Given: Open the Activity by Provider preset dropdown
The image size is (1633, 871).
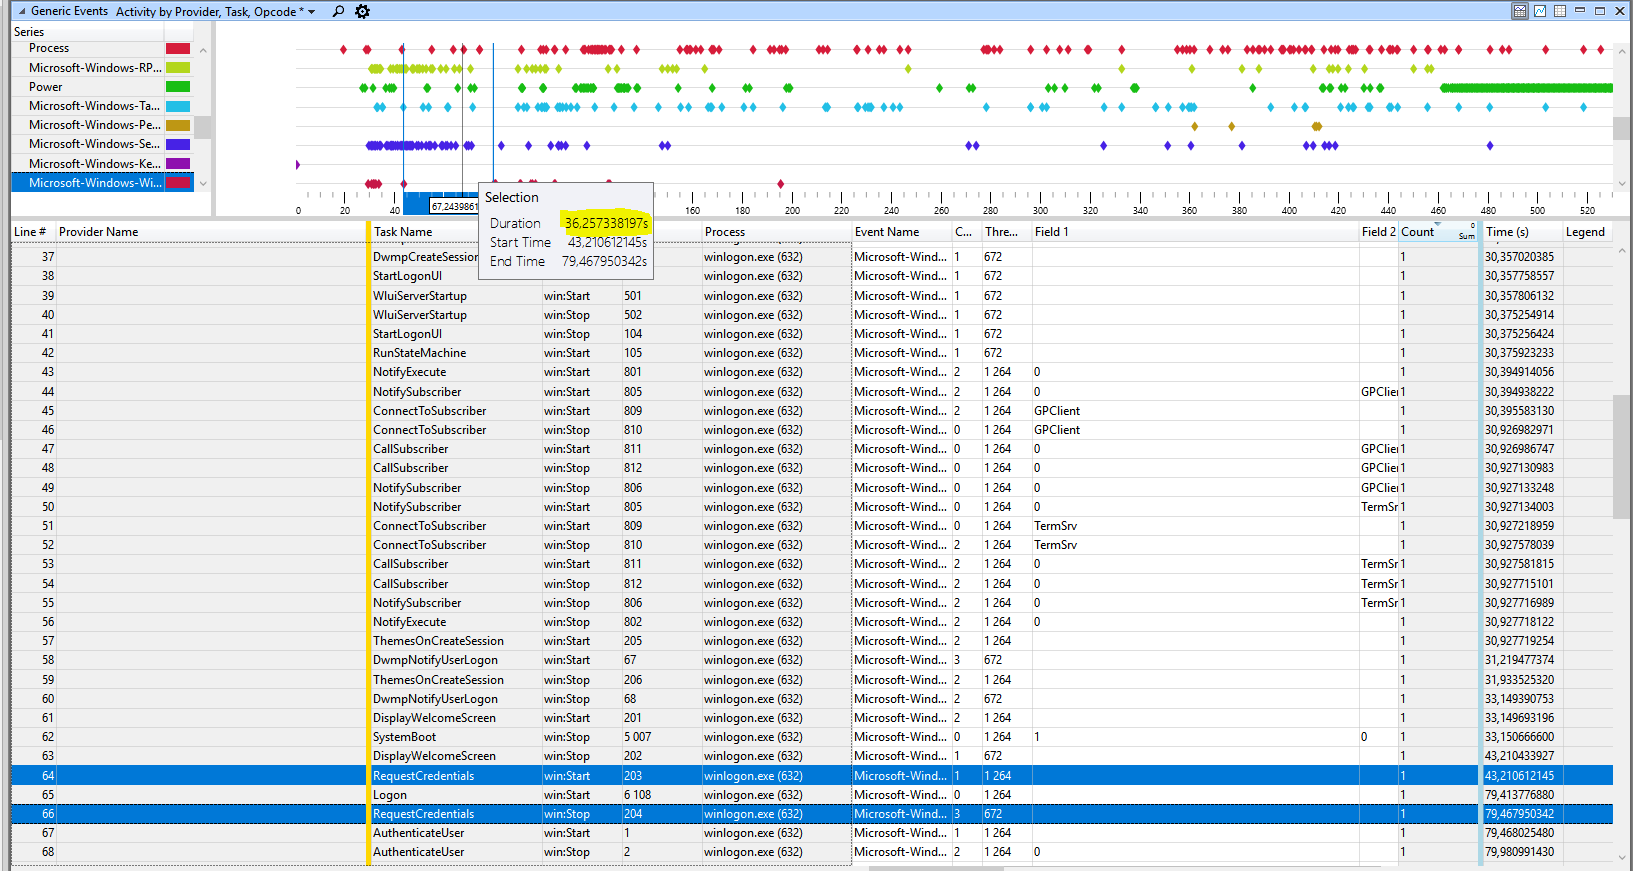Looking at the screenshot, I should [x=311, y=12].
